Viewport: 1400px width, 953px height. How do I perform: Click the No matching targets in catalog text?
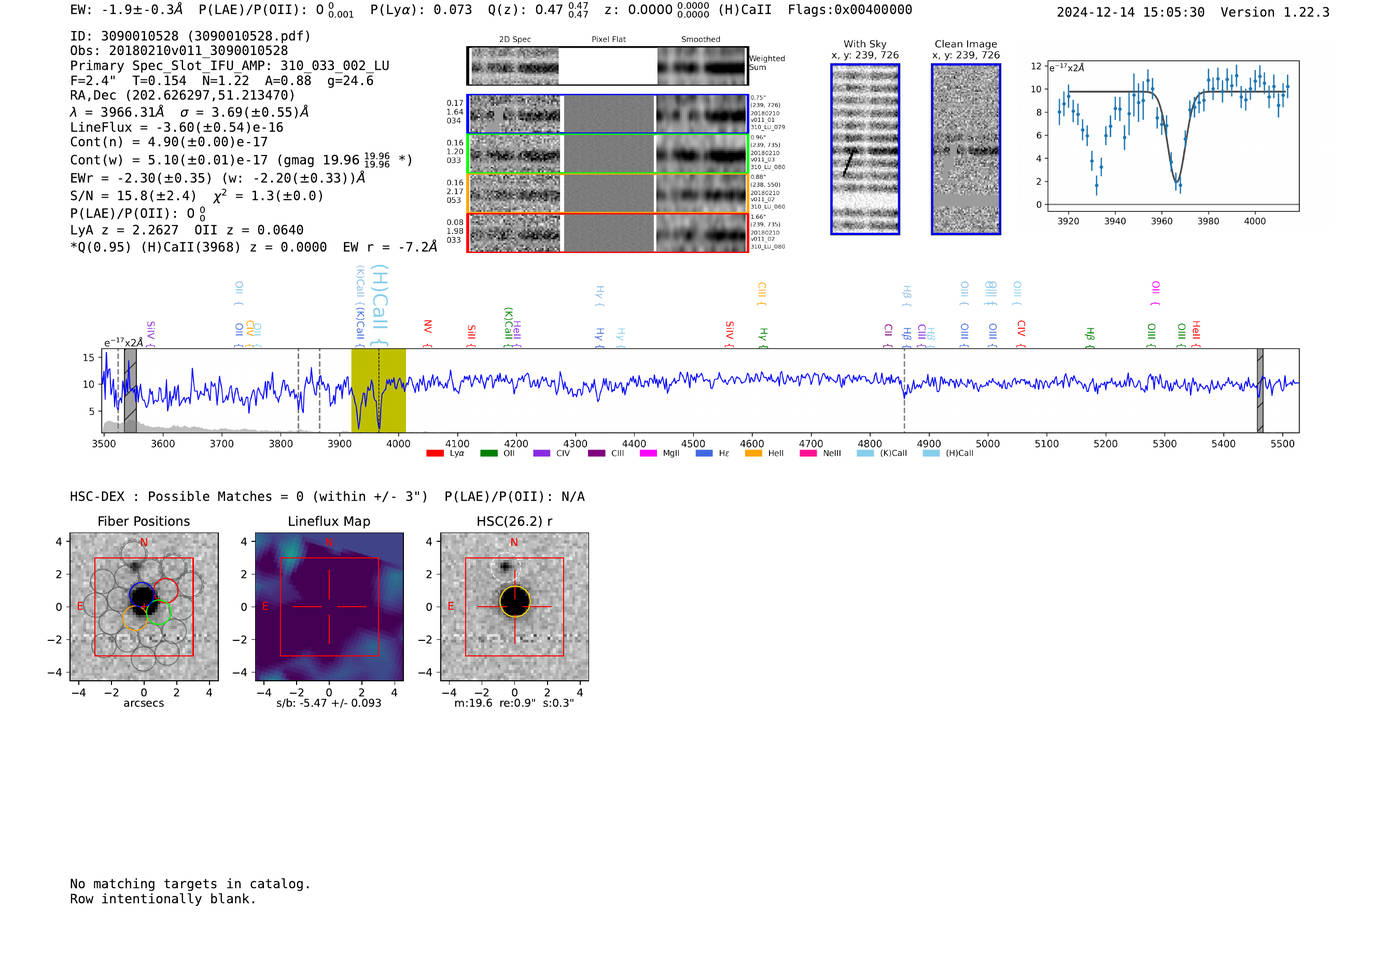(x=190, y=884)
